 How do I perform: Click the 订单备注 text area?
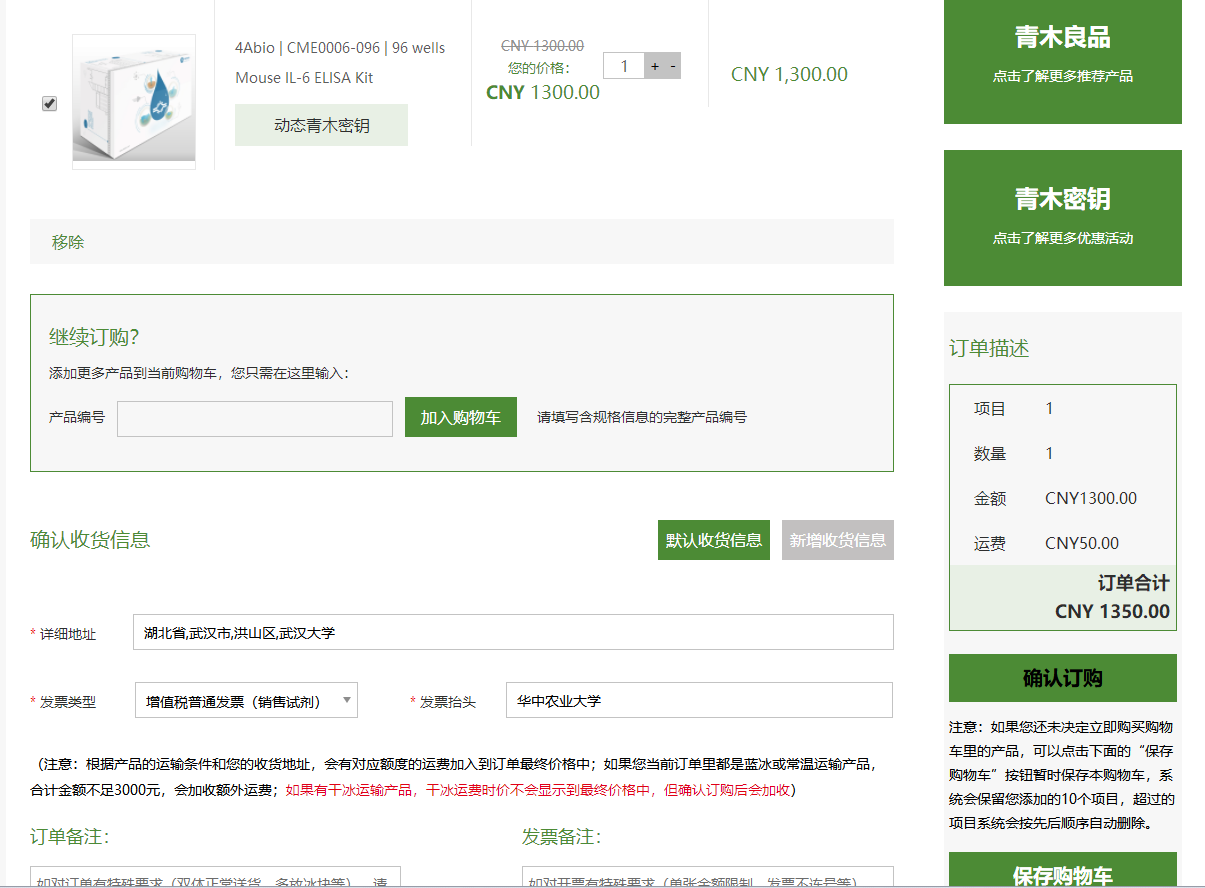coord(215,877)
